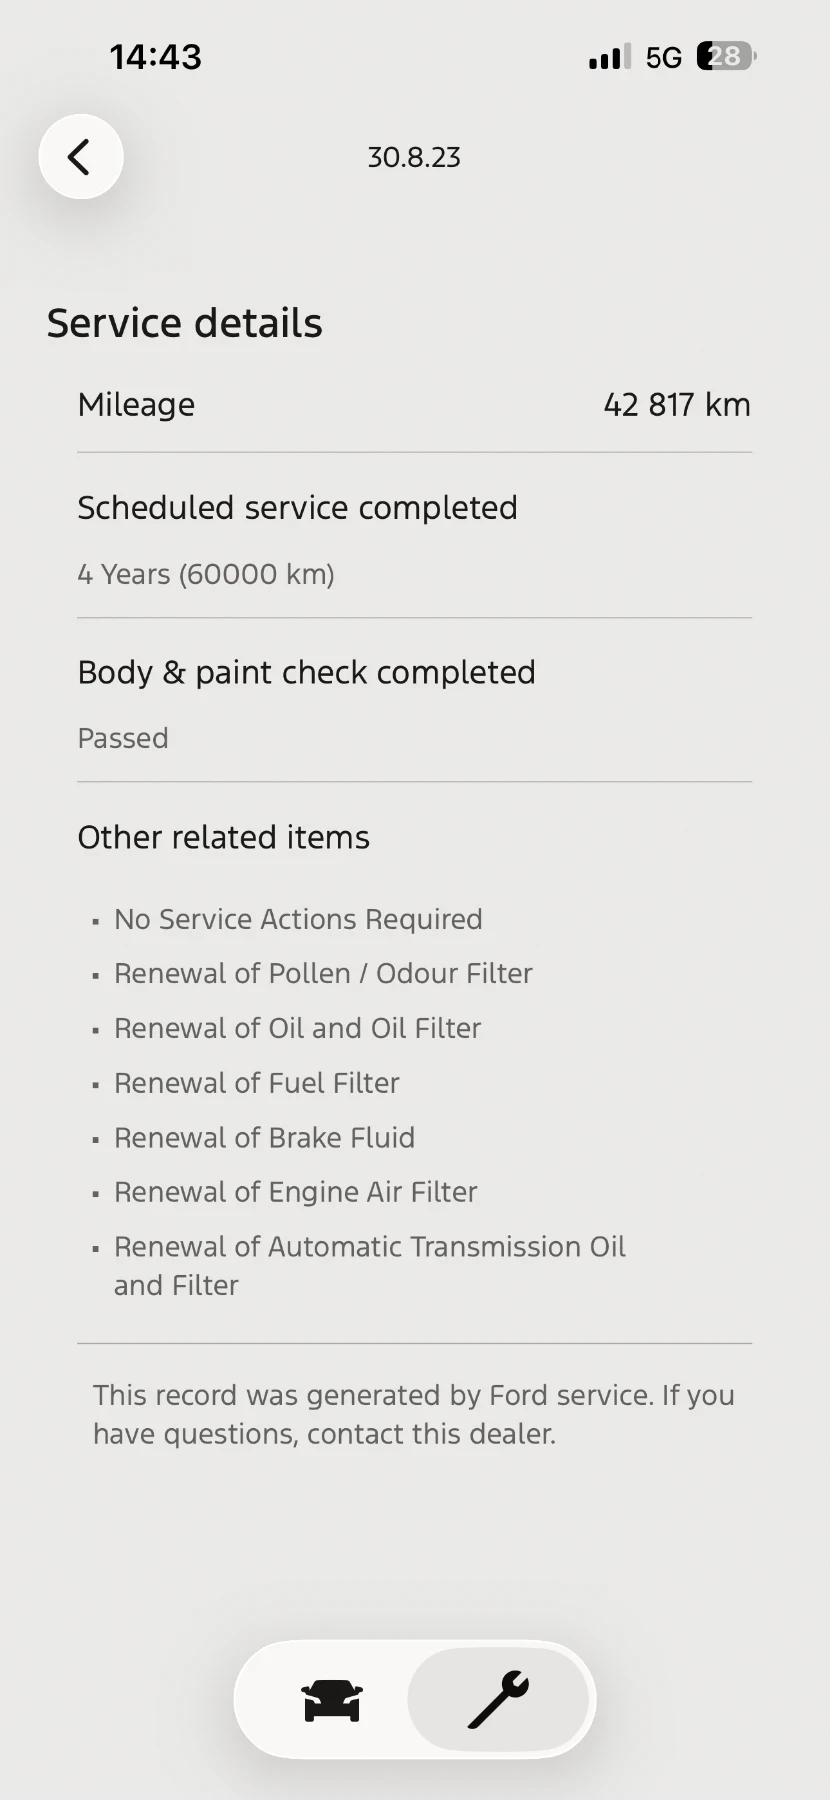
Task: Tap the 42 817 km value
Action: click(677, 405)
